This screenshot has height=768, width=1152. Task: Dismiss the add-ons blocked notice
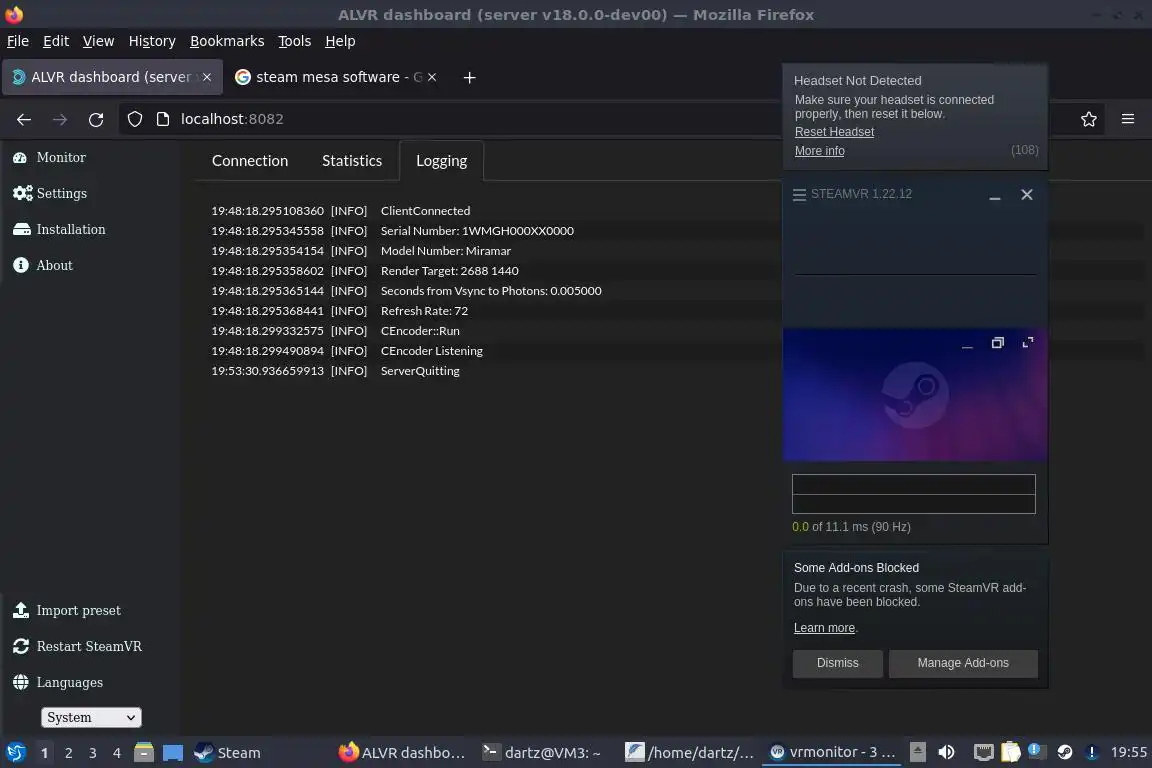click(x=838, y=663)
